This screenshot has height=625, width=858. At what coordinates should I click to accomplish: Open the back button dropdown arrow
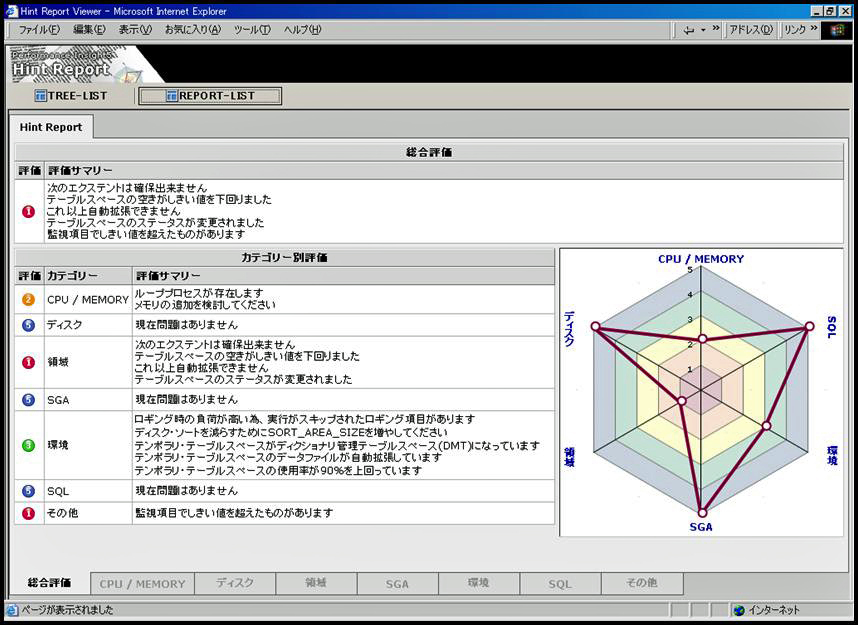coord(703,30)
